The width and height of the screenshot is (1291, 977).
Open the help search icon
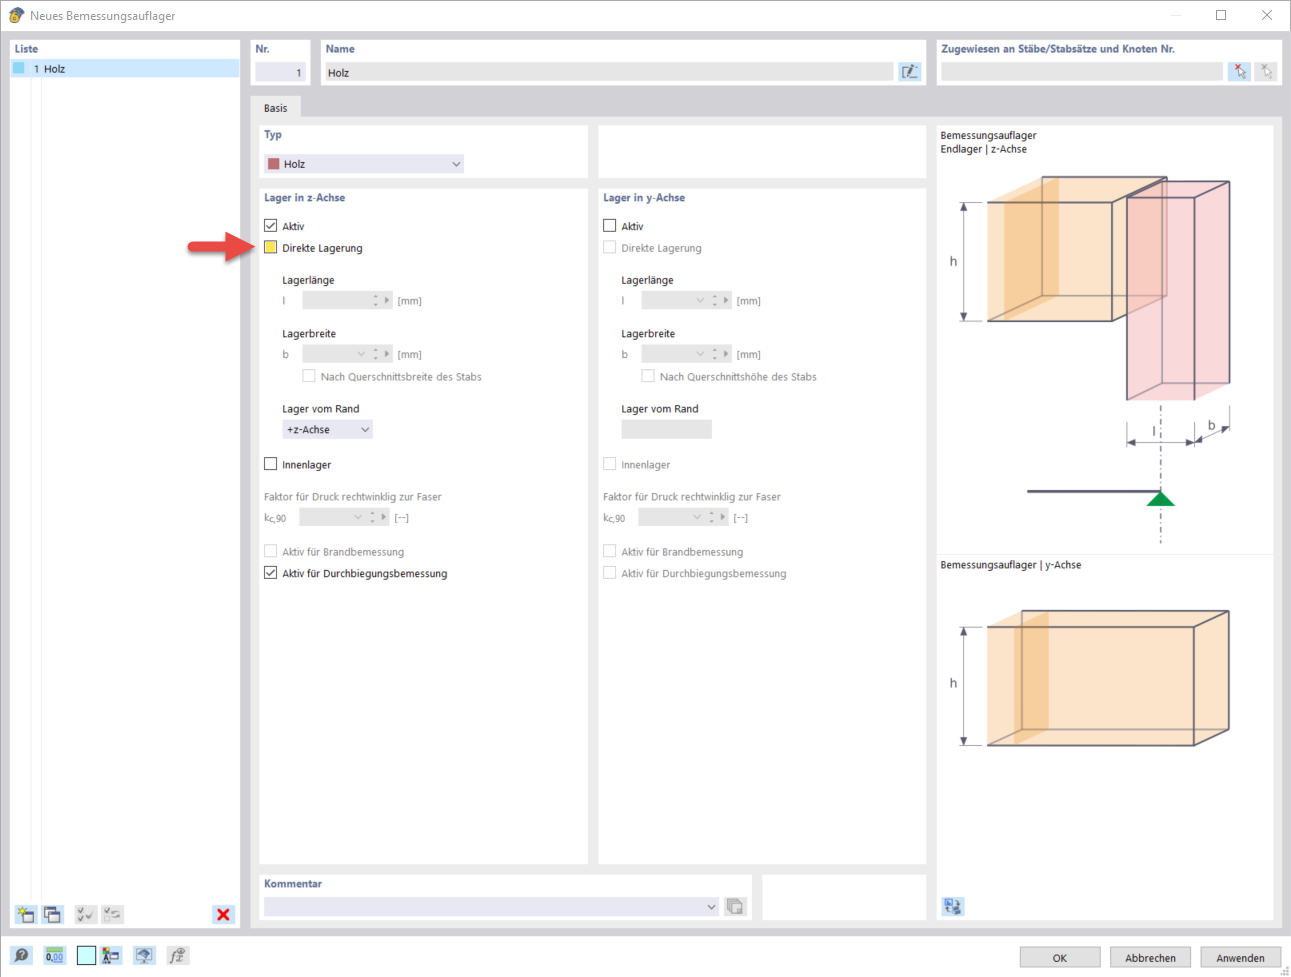click(x=21, y=956)
